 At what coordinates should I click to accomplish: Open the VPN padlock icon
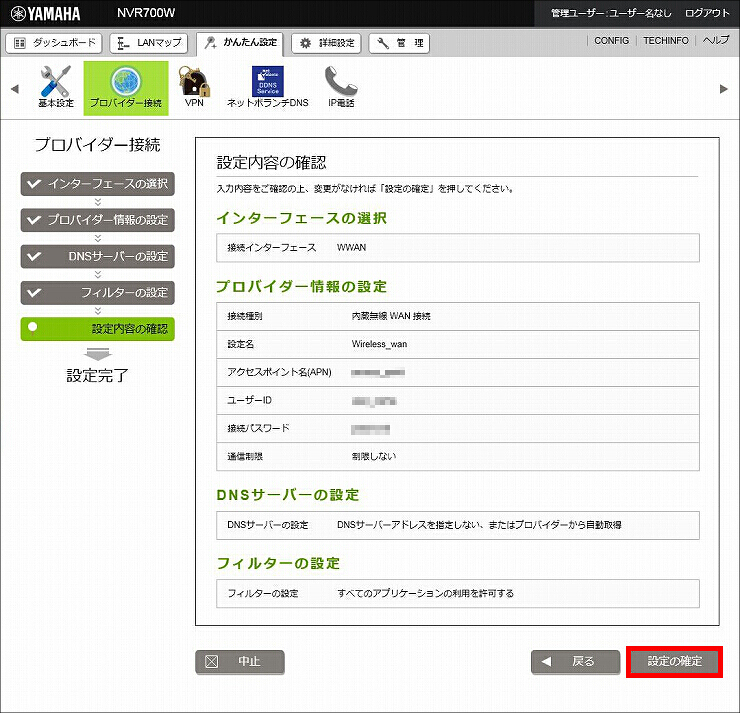[x=194, y=87]
